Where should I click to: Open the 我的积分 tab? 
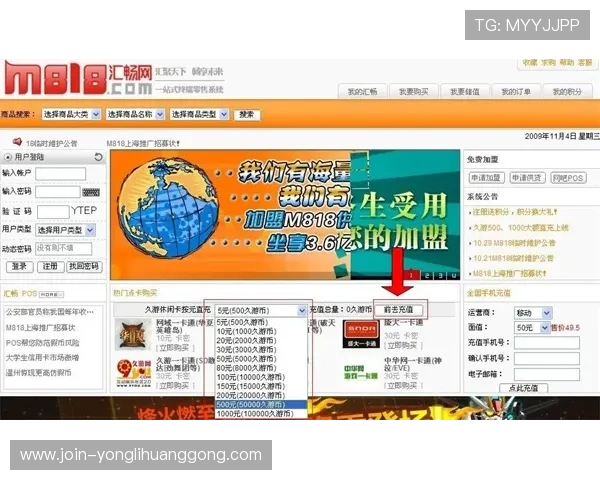(x=567, y=92)
